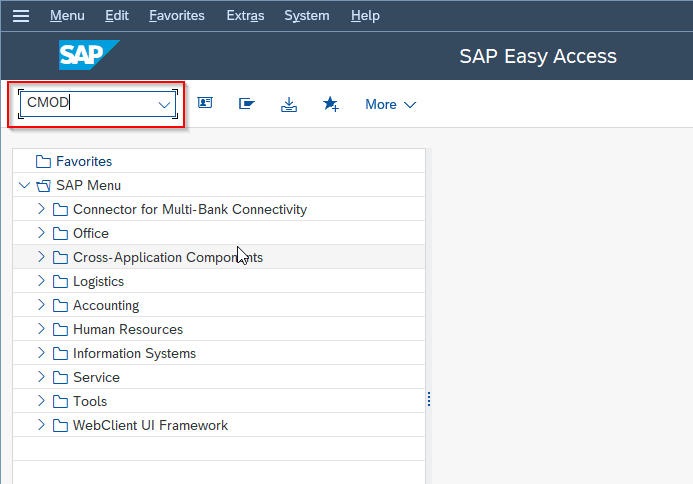Click the SAP Business Workplace download icon

289,104
